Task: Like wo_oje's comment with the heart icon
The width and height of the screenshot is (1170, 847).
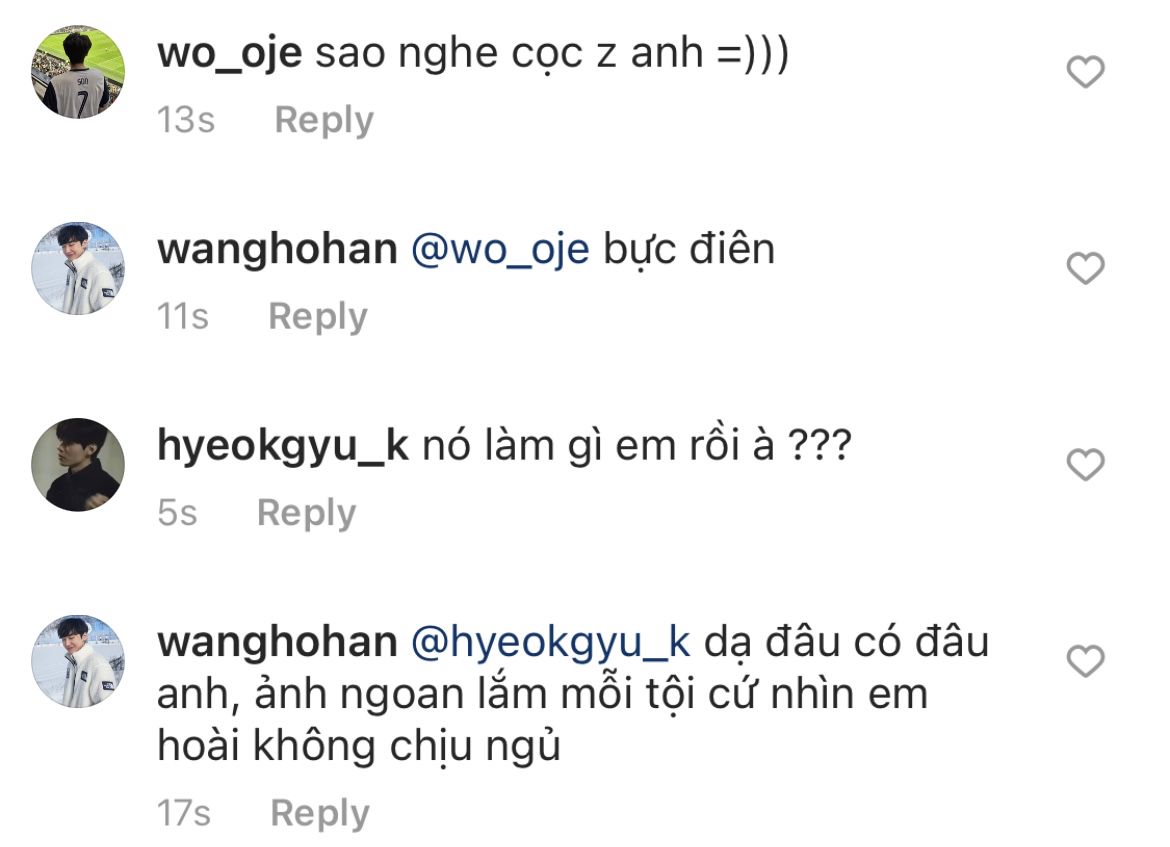Action: click(1085, 72)
